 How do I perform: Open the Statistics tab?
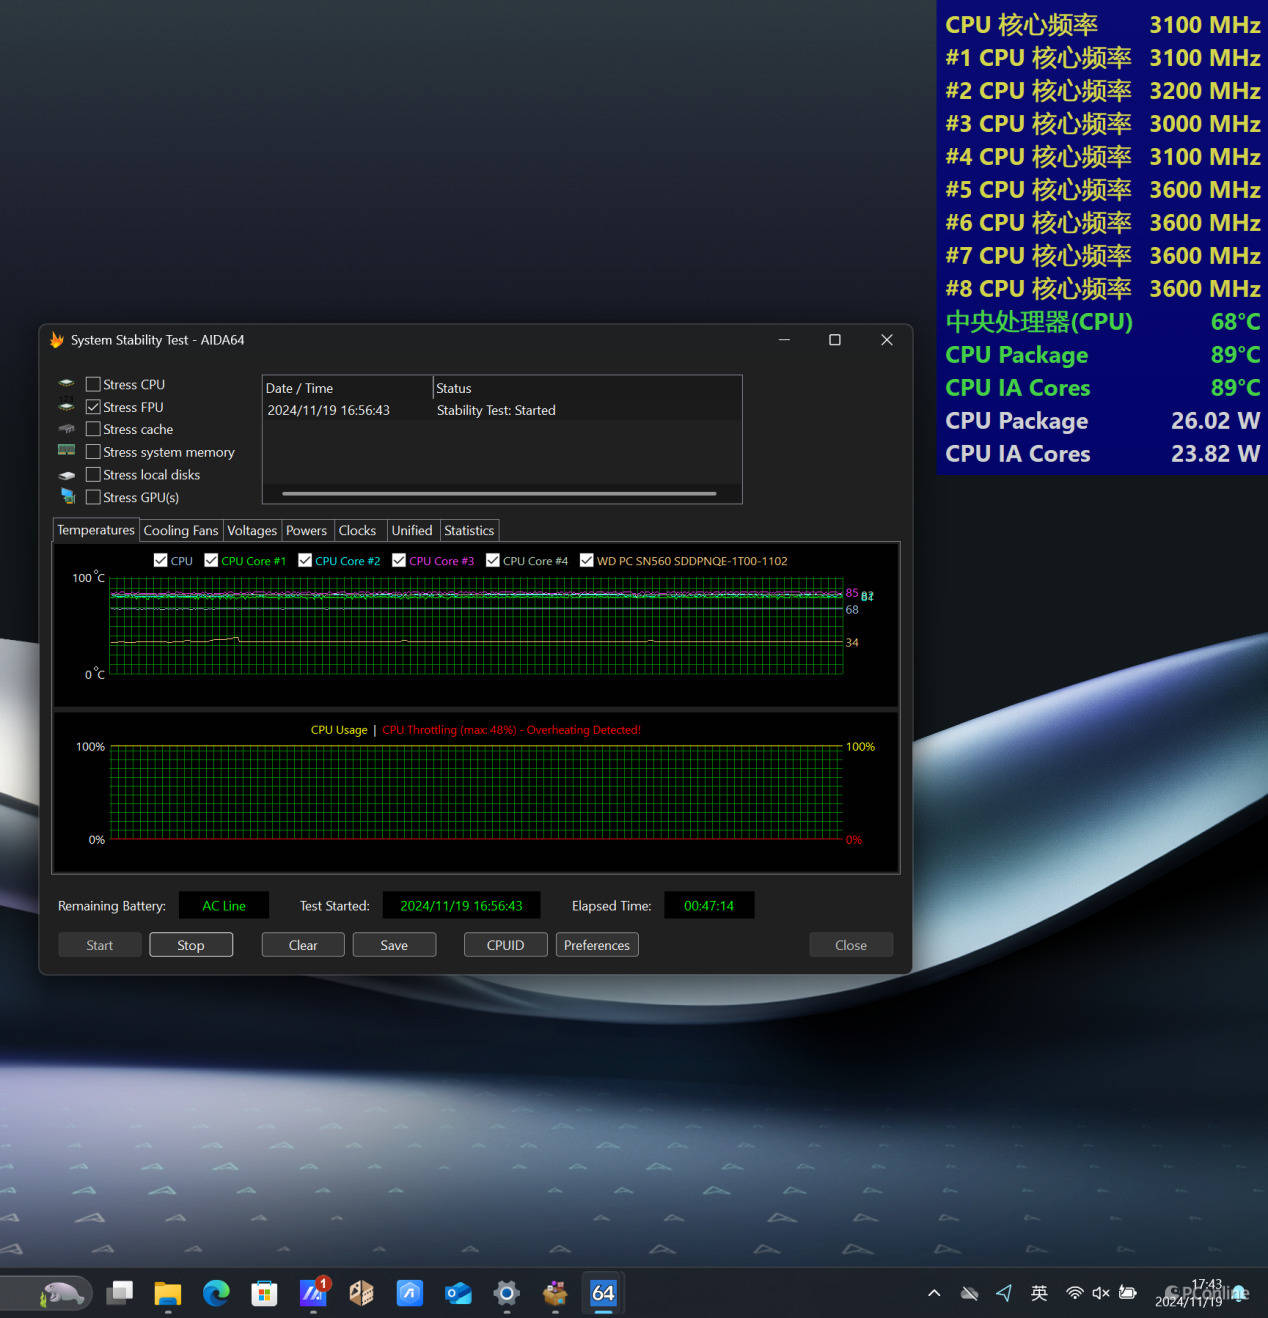tap(469, 530)
